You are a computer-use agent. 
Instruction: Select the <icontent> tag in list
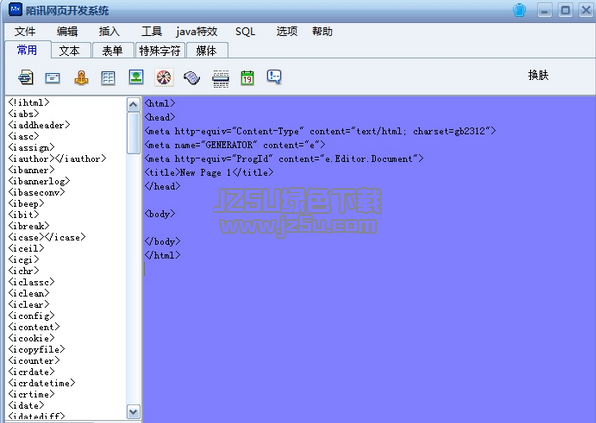pos(34,327)
